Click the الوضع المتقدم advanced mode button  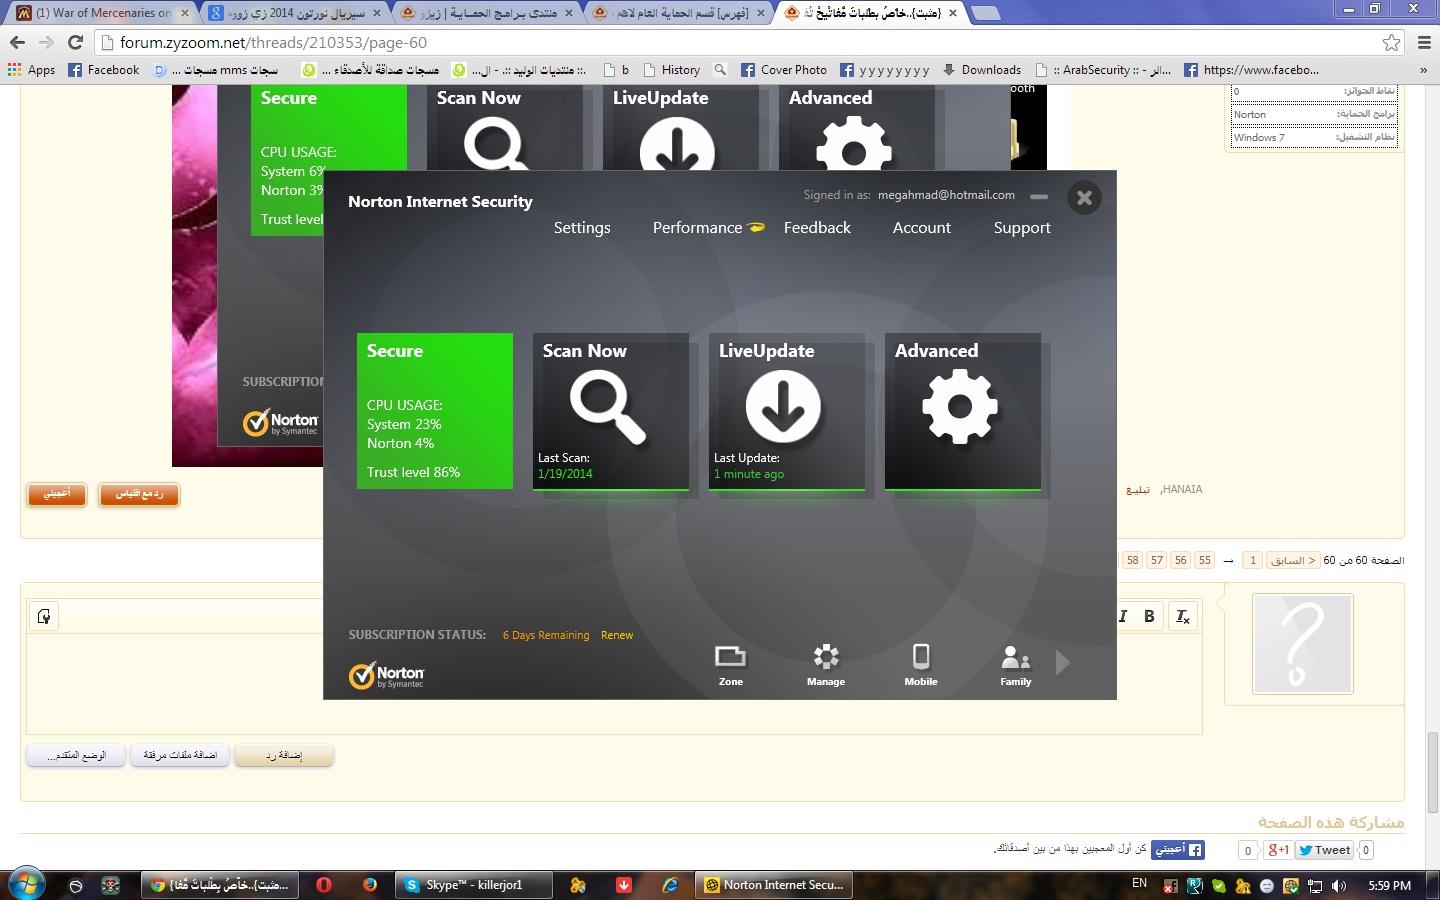[76, 755]
